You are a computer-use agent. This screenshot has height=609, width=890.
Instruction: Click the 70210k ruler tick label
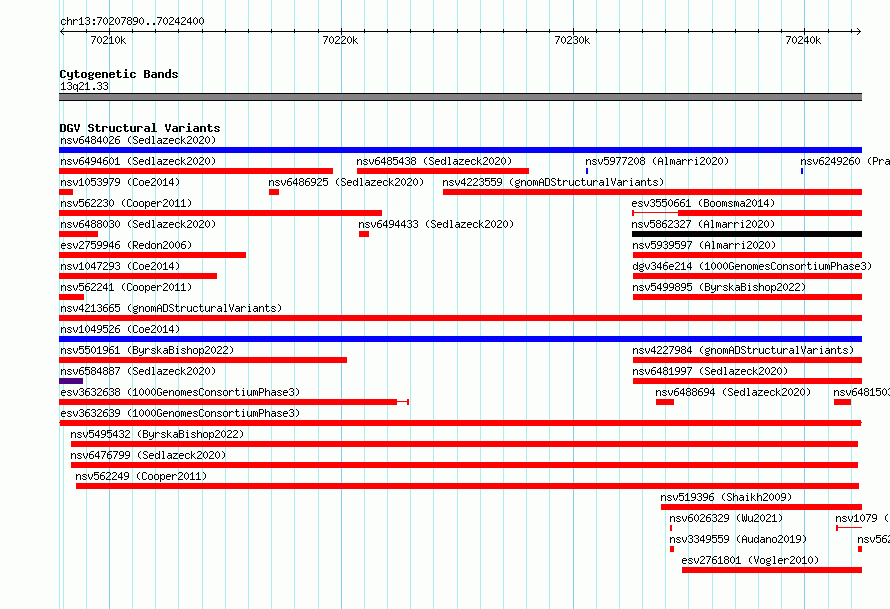pos(108,40)
